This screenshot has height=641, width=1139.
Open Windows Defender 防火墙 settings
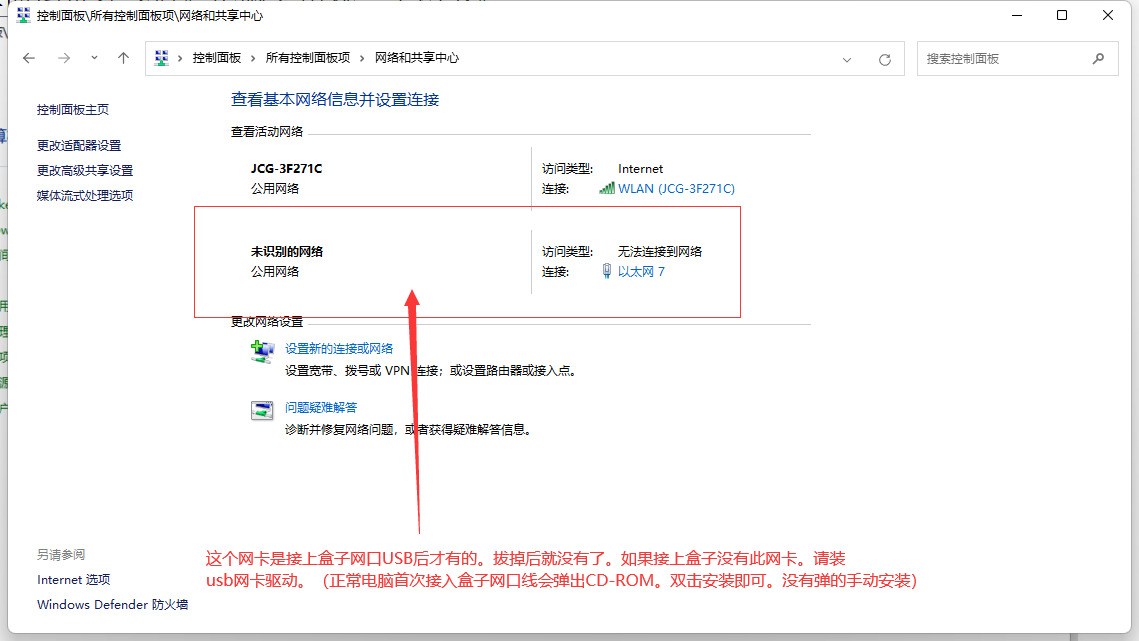click(x=89, y=604)
